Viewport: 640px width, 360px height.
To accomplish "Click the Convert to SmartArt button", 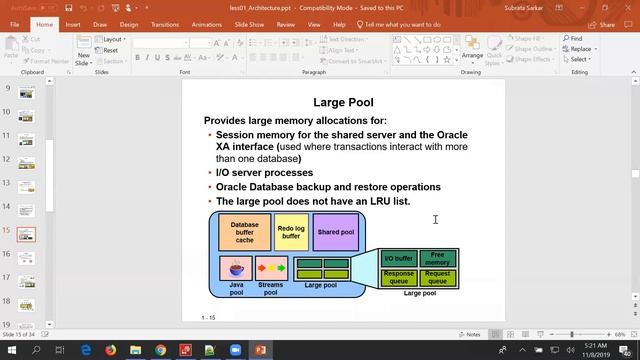I will coord(353,61).
